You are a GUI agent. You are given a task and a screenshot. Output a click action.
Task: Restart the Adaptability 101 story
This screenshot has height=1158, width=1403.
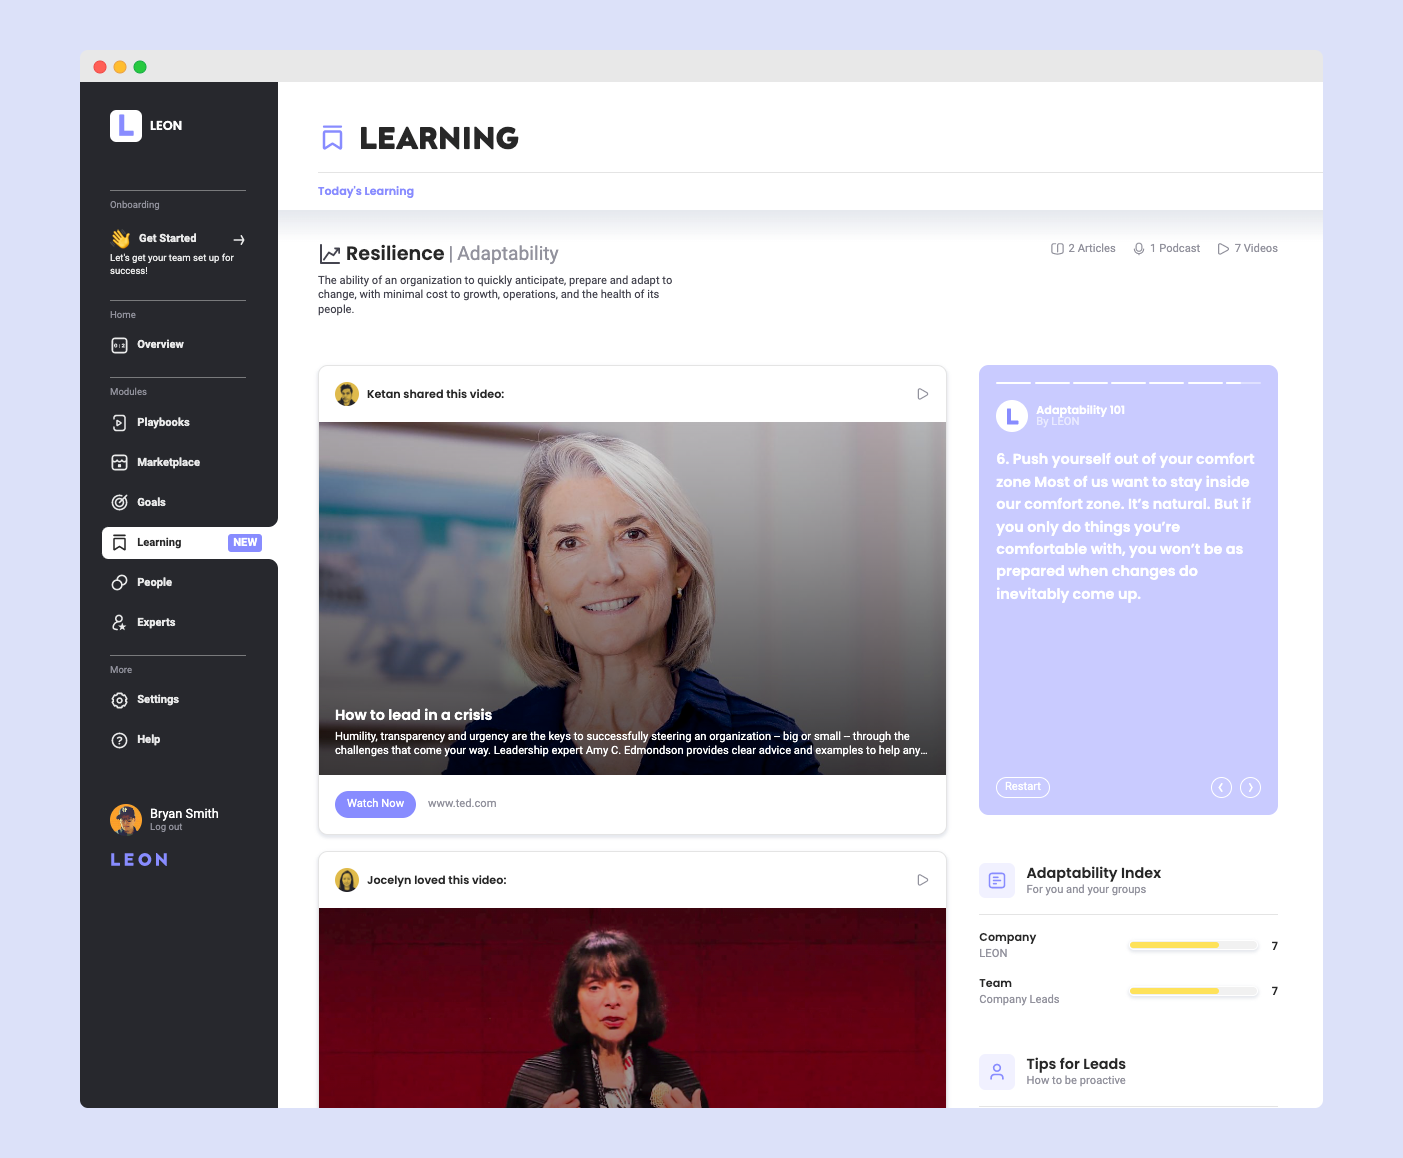[x=1022, y=787]
